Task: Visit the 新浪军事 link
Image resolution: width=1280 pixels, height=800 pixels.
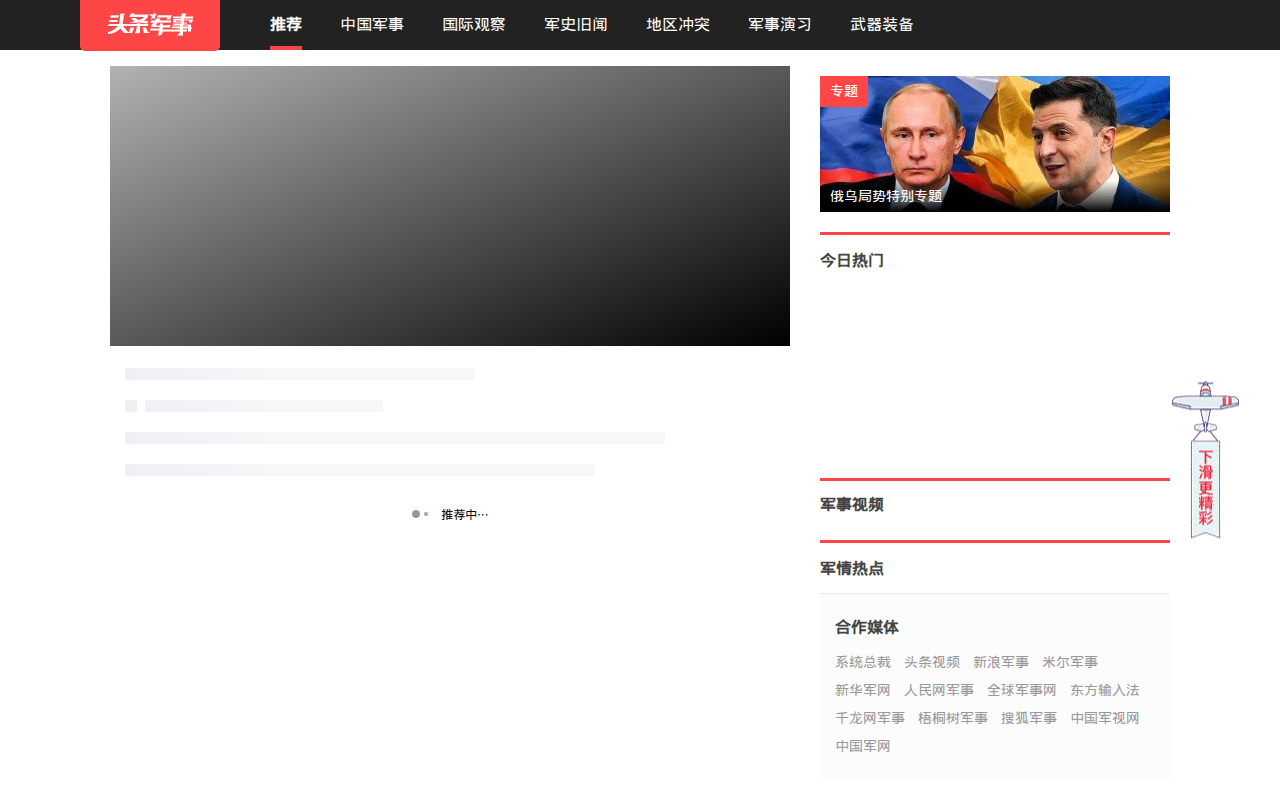Action: tap(1001, 662)
